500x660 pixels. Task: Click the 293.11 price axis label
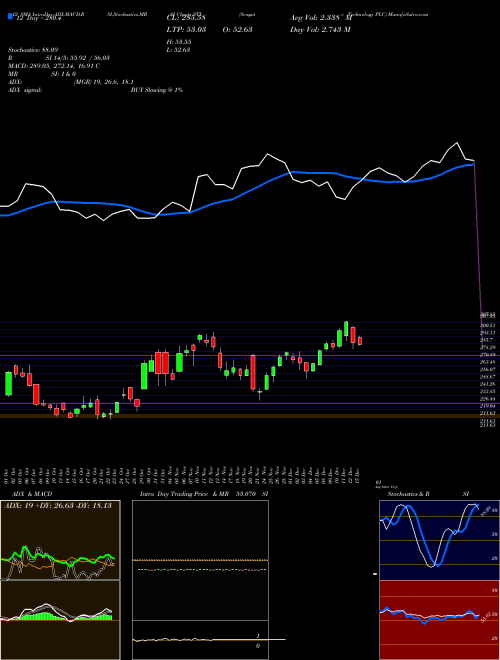point(487,333)
